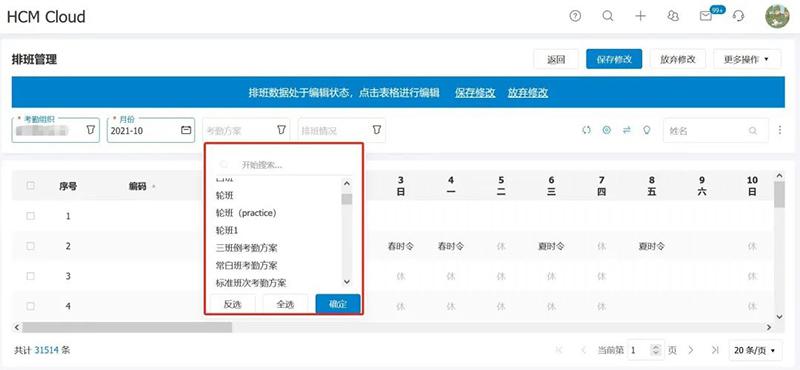800x370 pixels.
Task: Open the calendar icon in month field
Action: click(x=186, y=130)
